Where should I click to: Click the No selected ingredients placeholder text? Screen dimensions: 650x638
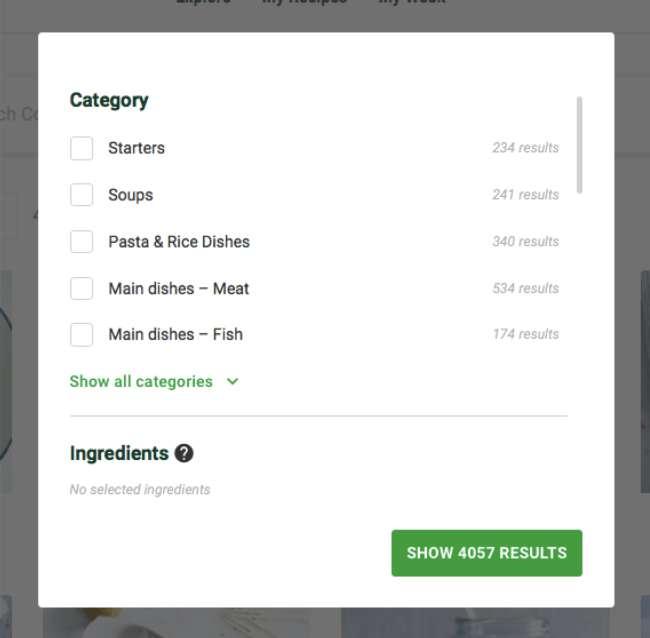(140, 490)
